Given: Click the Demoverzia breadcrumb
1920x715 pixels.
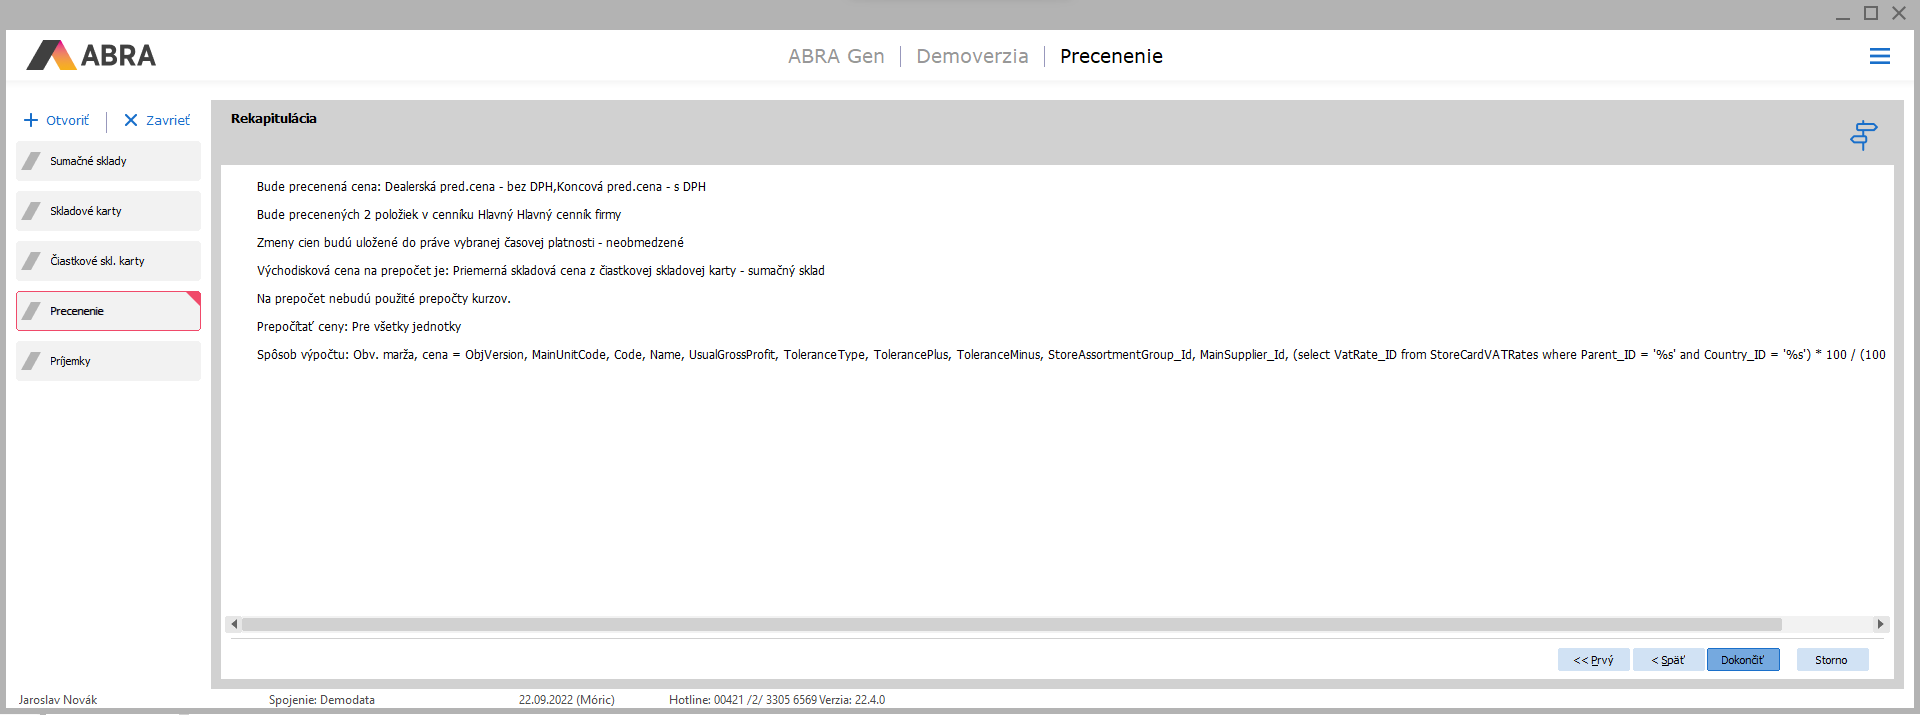Looking at the screenshot, I should pyautogui.click(x=972, y=56).
